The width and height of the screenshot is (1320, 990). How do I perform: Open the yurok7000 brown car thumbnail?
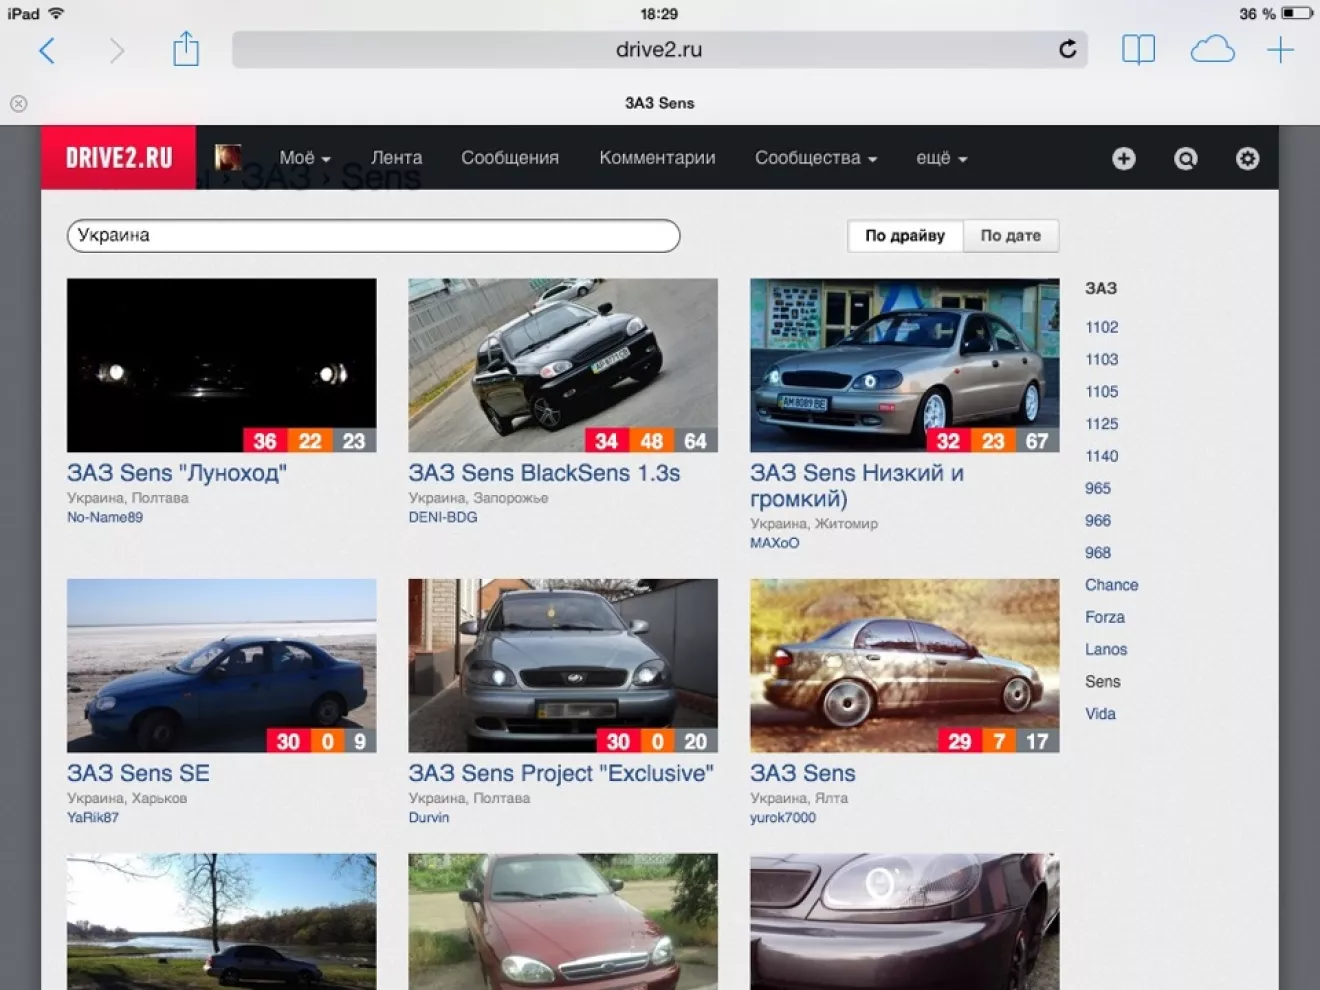pos(904,665)
